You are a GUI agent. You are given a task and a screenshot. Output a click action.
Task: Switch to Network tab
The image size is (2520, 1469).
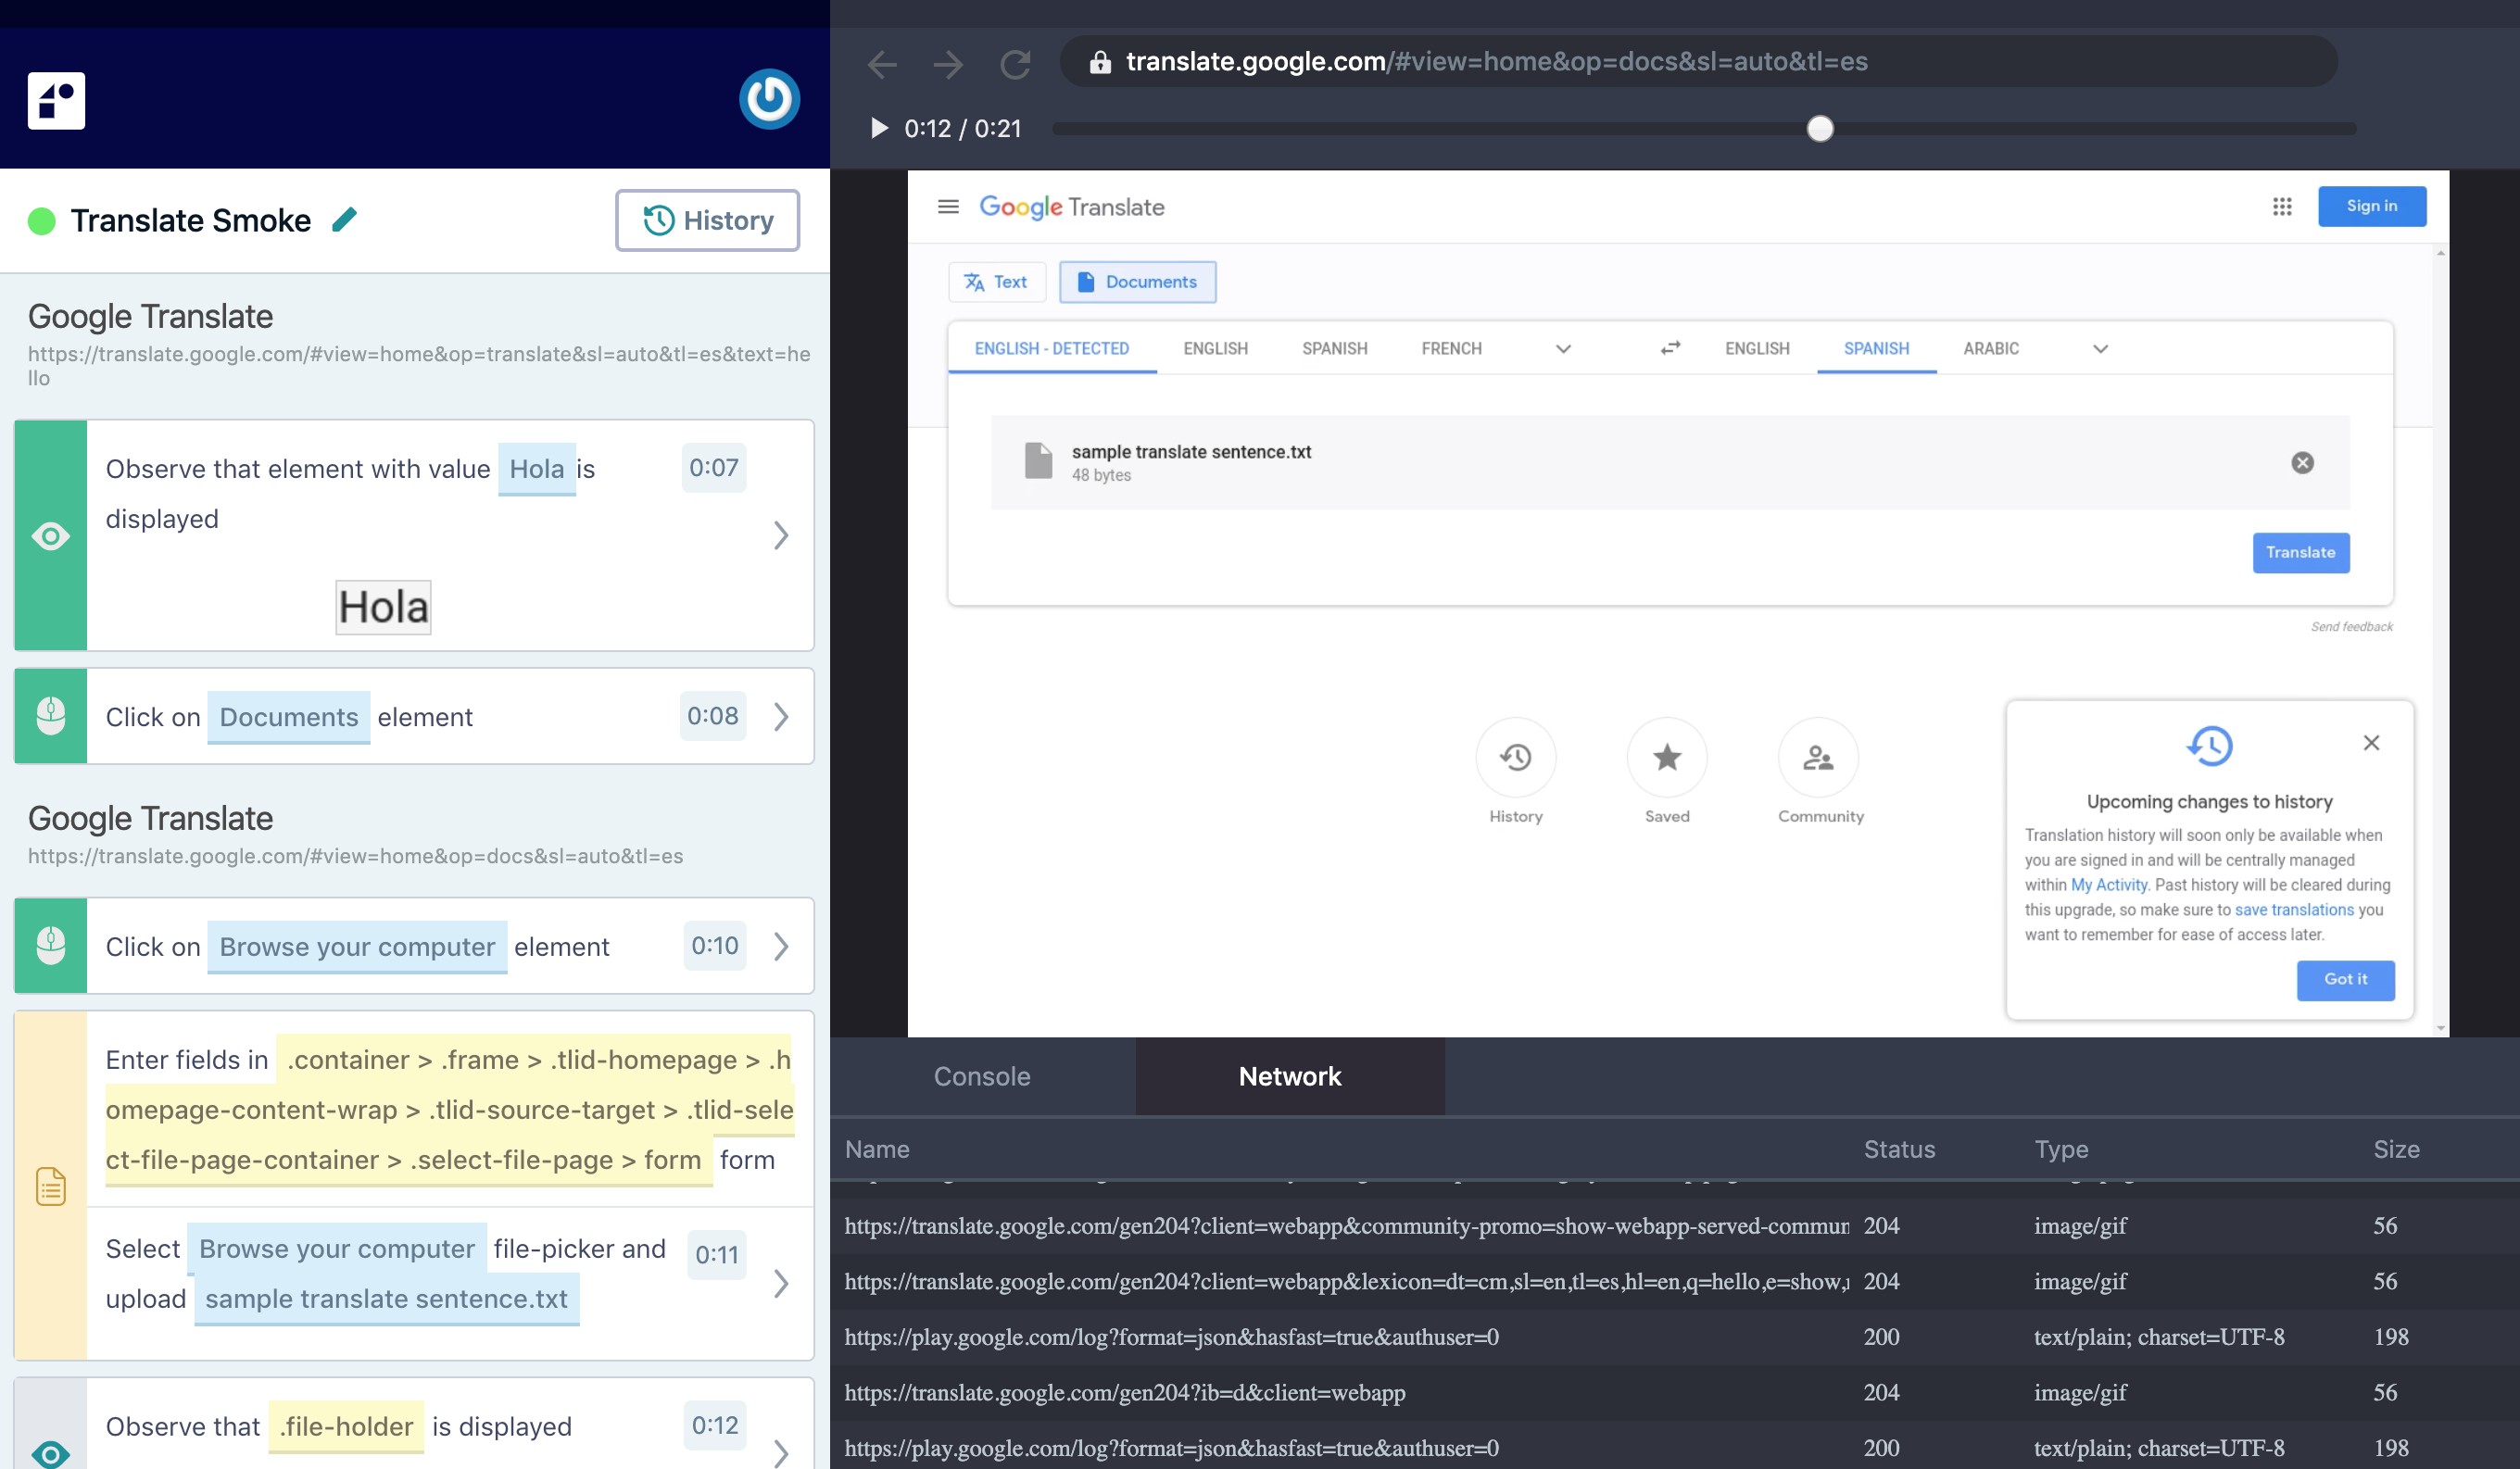[1290, 1077]
